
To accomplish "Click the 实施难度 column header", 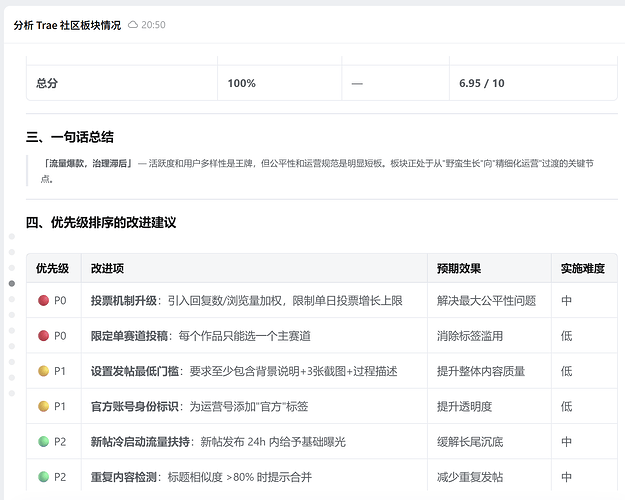I will click(583, 268).
